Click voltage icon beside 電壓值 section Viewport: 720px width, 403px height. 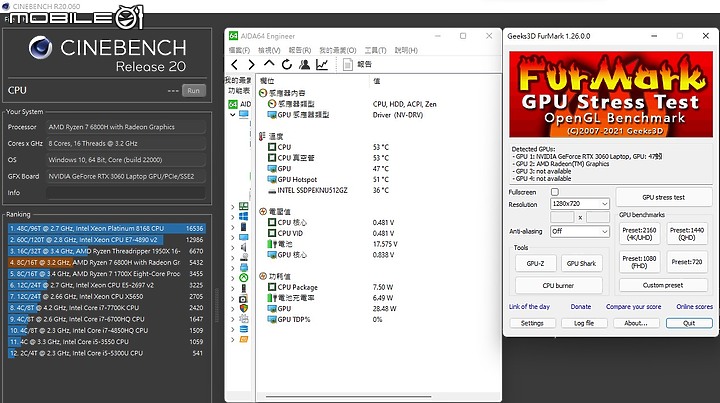point(263,212)
